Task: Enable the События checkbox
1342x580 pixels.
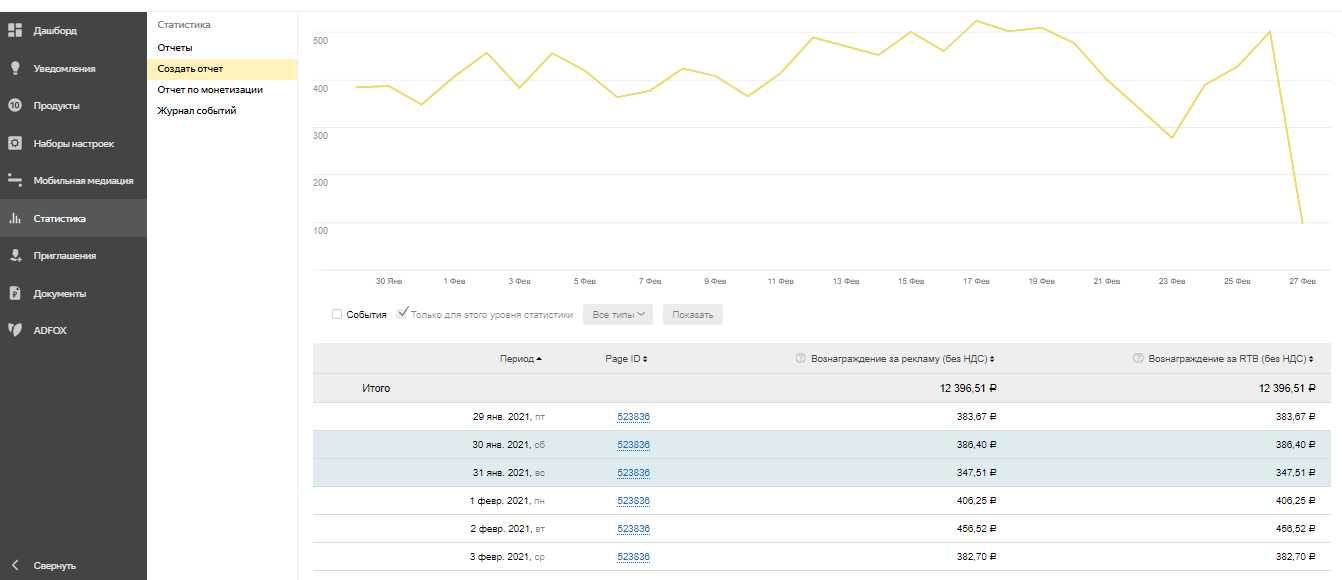Action: 337,314
